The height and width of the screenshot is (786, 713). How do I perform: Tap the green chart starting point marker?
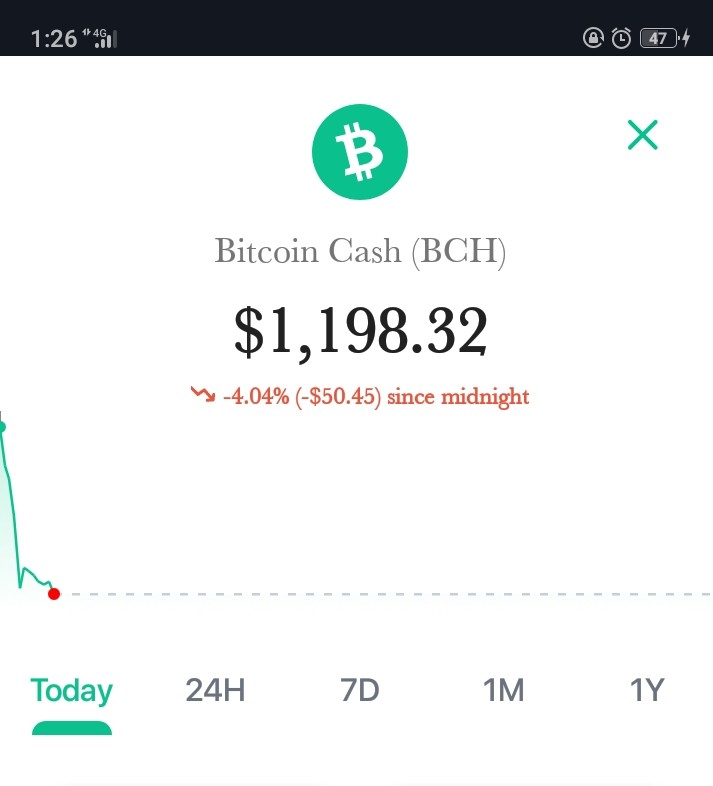pos(2,427)
